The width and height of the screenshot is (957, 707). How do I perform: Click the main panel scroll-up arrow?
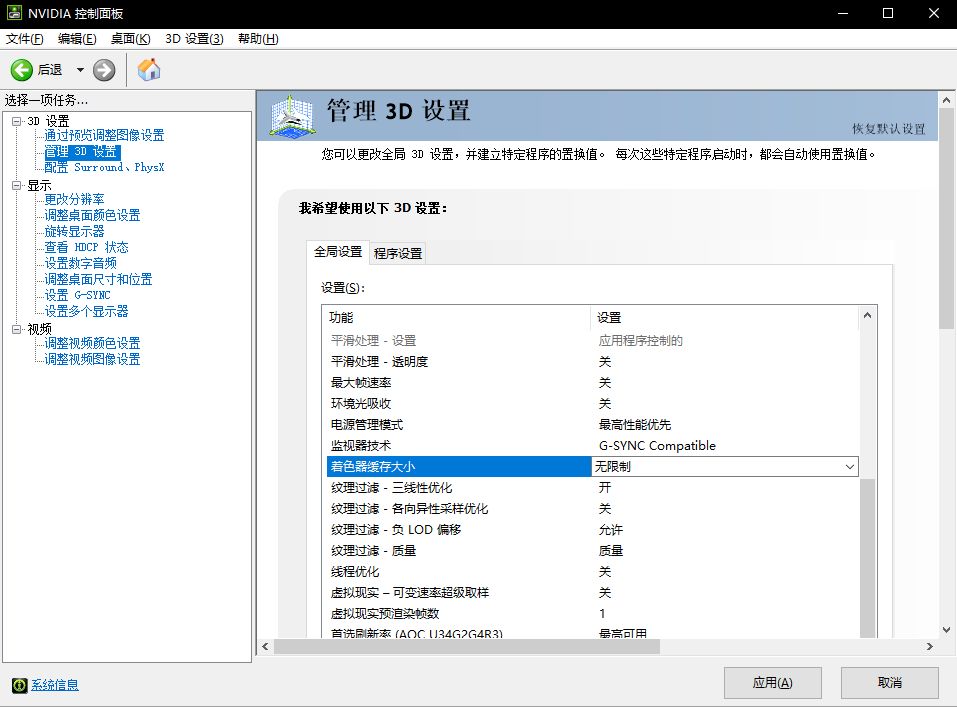click(947, 100)
